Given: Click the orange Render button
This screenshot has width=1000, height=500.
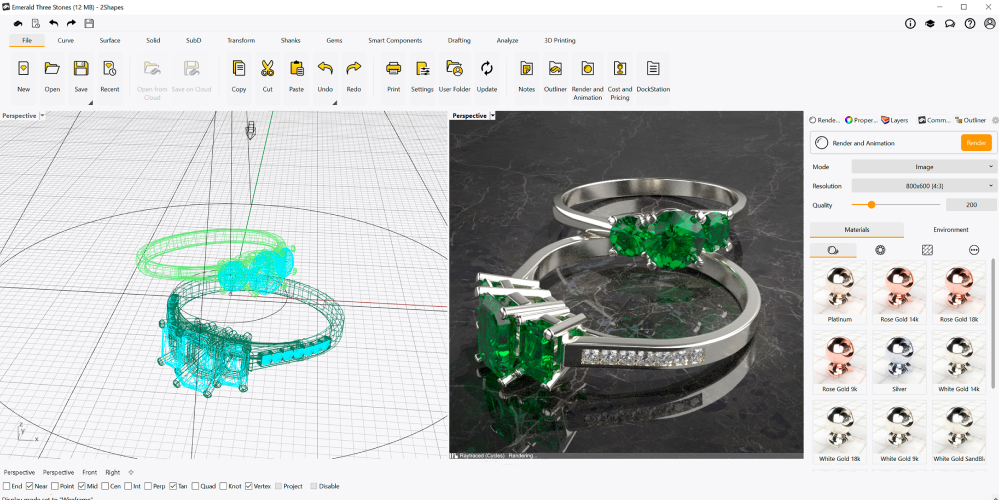Looking at the screenshot, I should (x=976, y=143).
